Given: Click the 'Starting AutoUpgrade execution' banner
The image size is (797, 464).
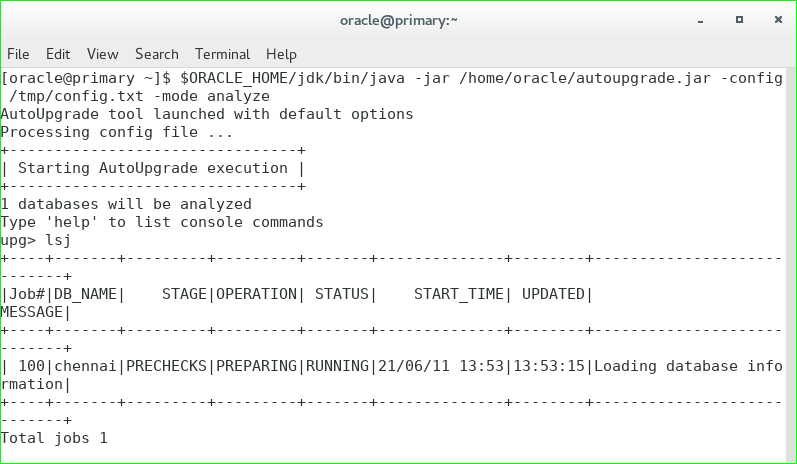Looking at the screenshot, I should pyautogui.click(x=153, y=168).
